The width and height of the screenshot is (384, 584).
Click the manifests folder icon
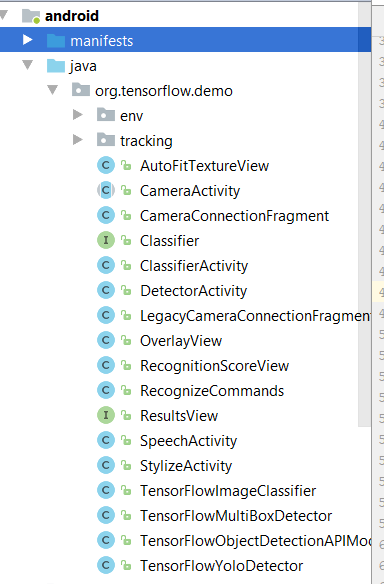pos(56,41)
